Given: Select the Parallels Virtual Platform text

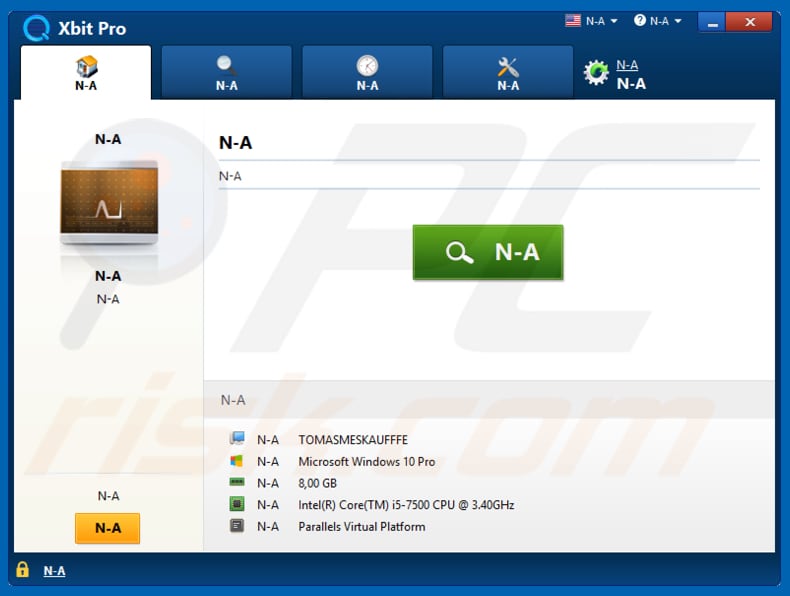Looking at the screenshot, I should 362,526.
